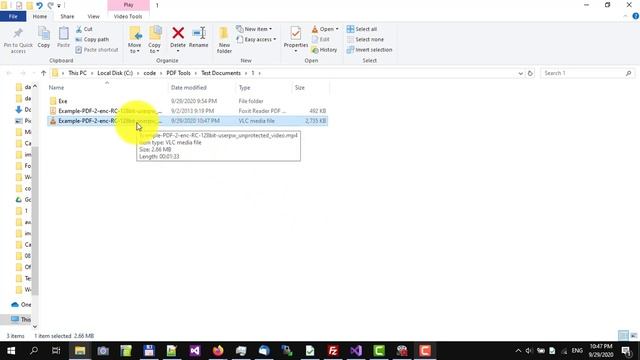Click Paste shortcut option
This screenshot has width=640, height=360.
[97, 50]
